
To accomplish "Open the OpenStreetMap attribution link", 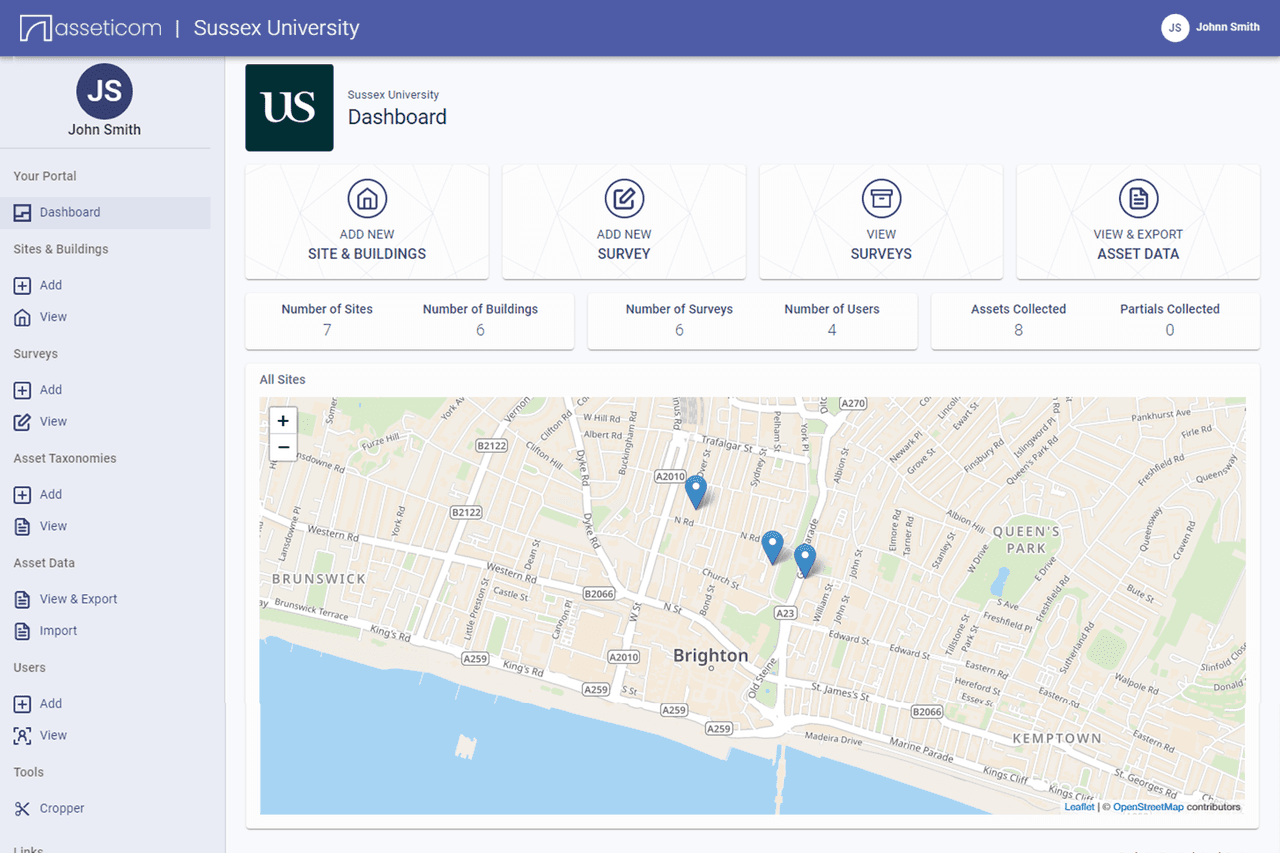I will pos(1147,806).
